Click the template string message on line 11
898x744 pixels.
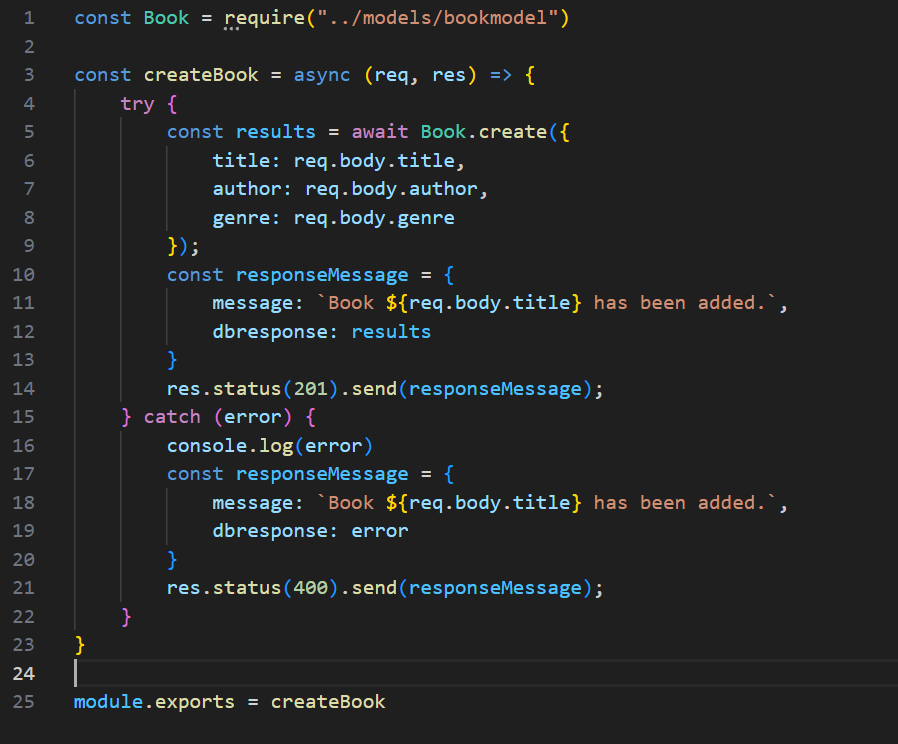pyautogui.click(x=547, y=302)
